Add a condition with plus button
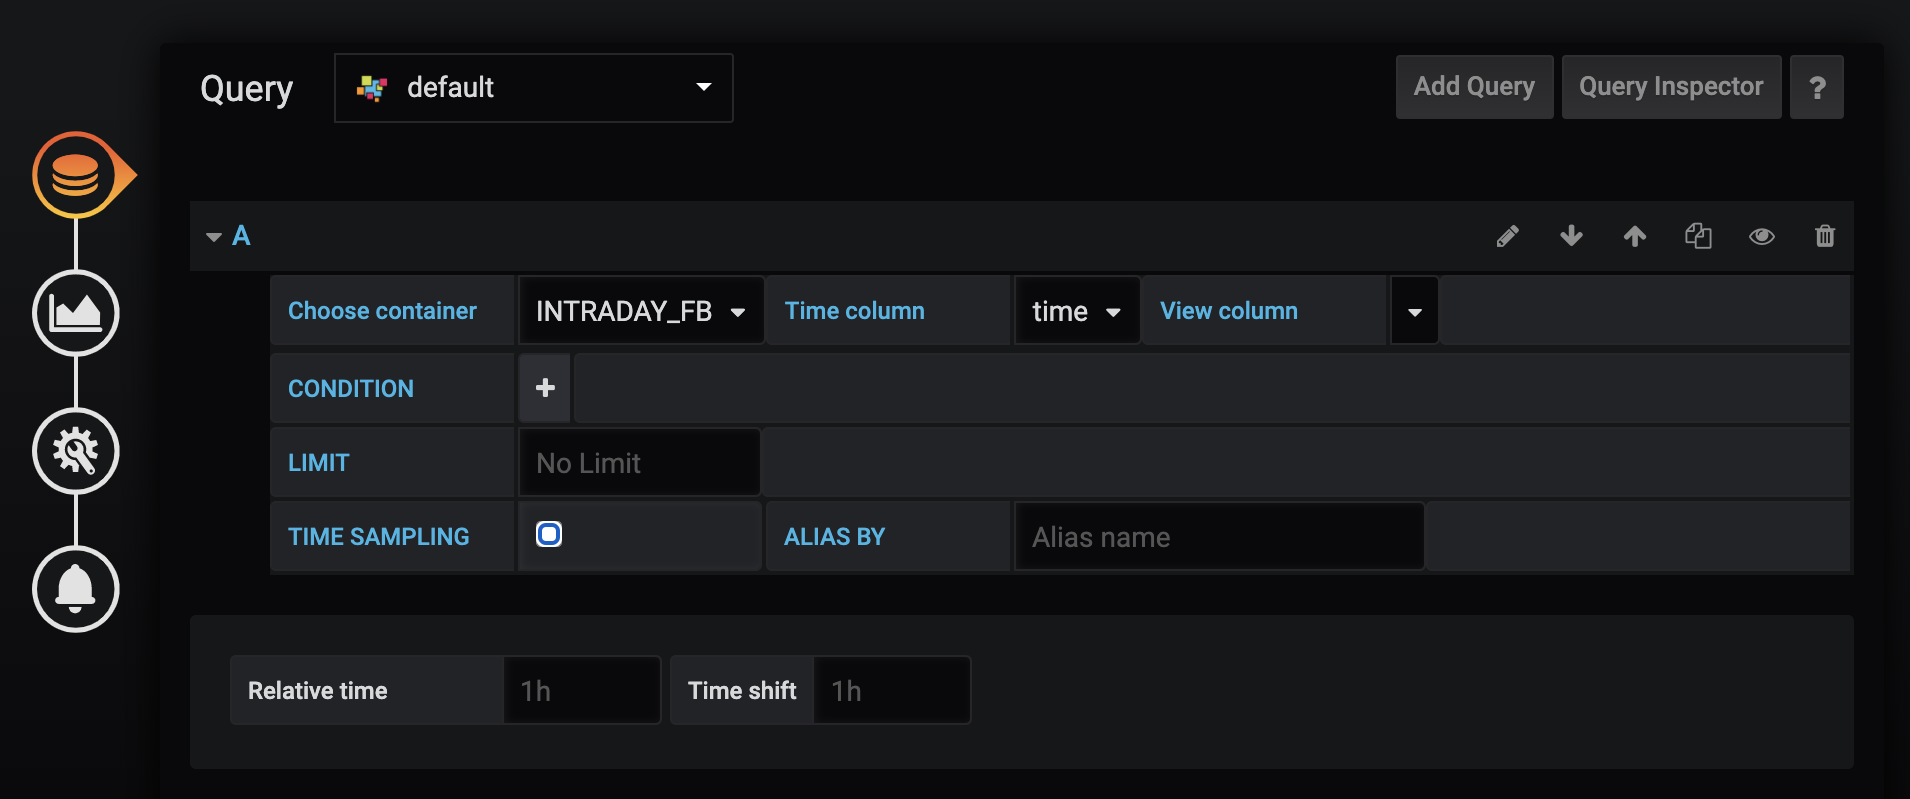1910x799 pixels. tap(545, 388)
